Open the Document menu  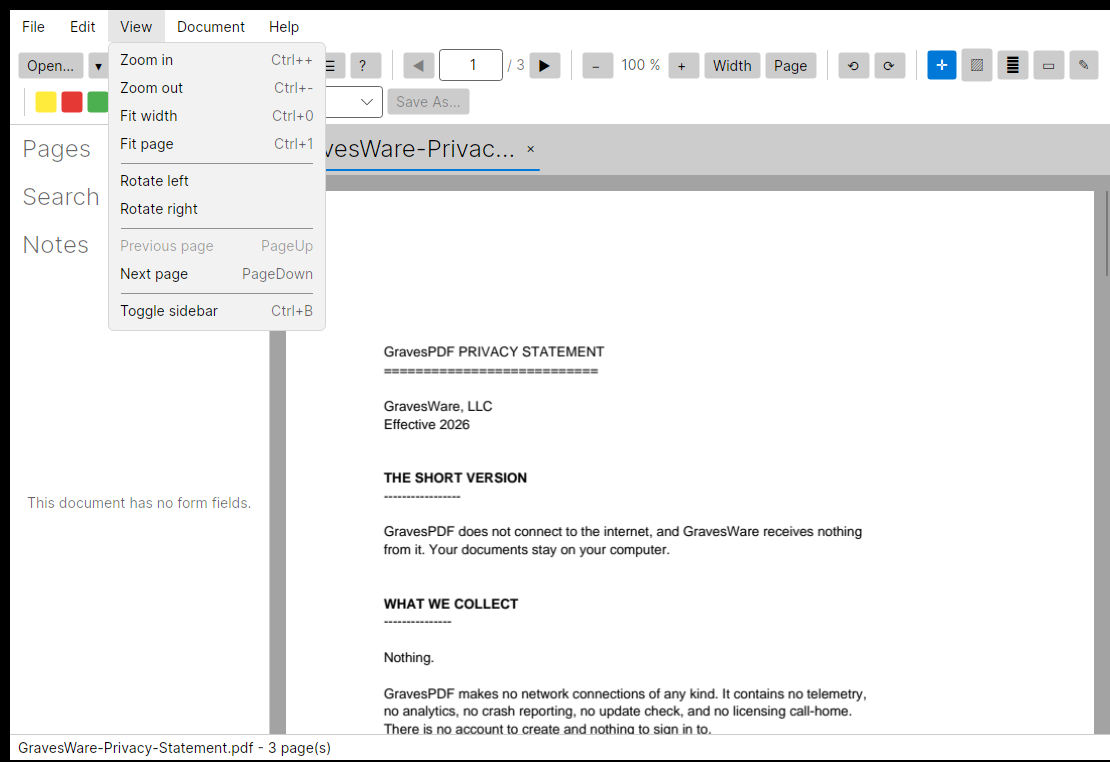[211, 27]
